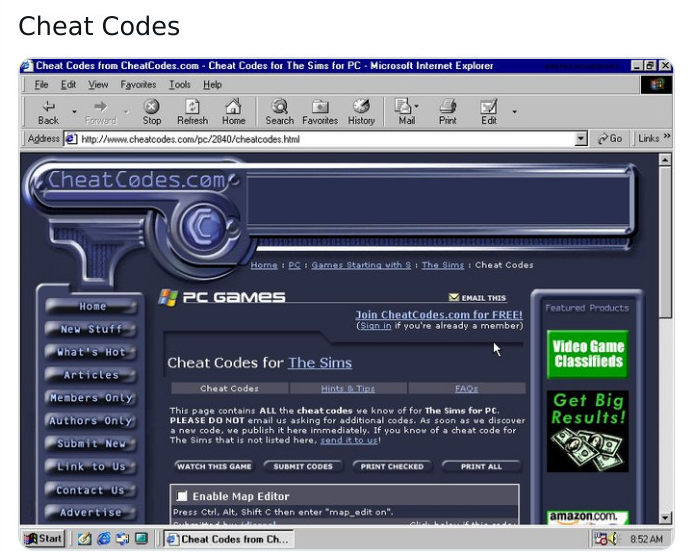
Task: Refresh the current page
Action: coord(193,112)
